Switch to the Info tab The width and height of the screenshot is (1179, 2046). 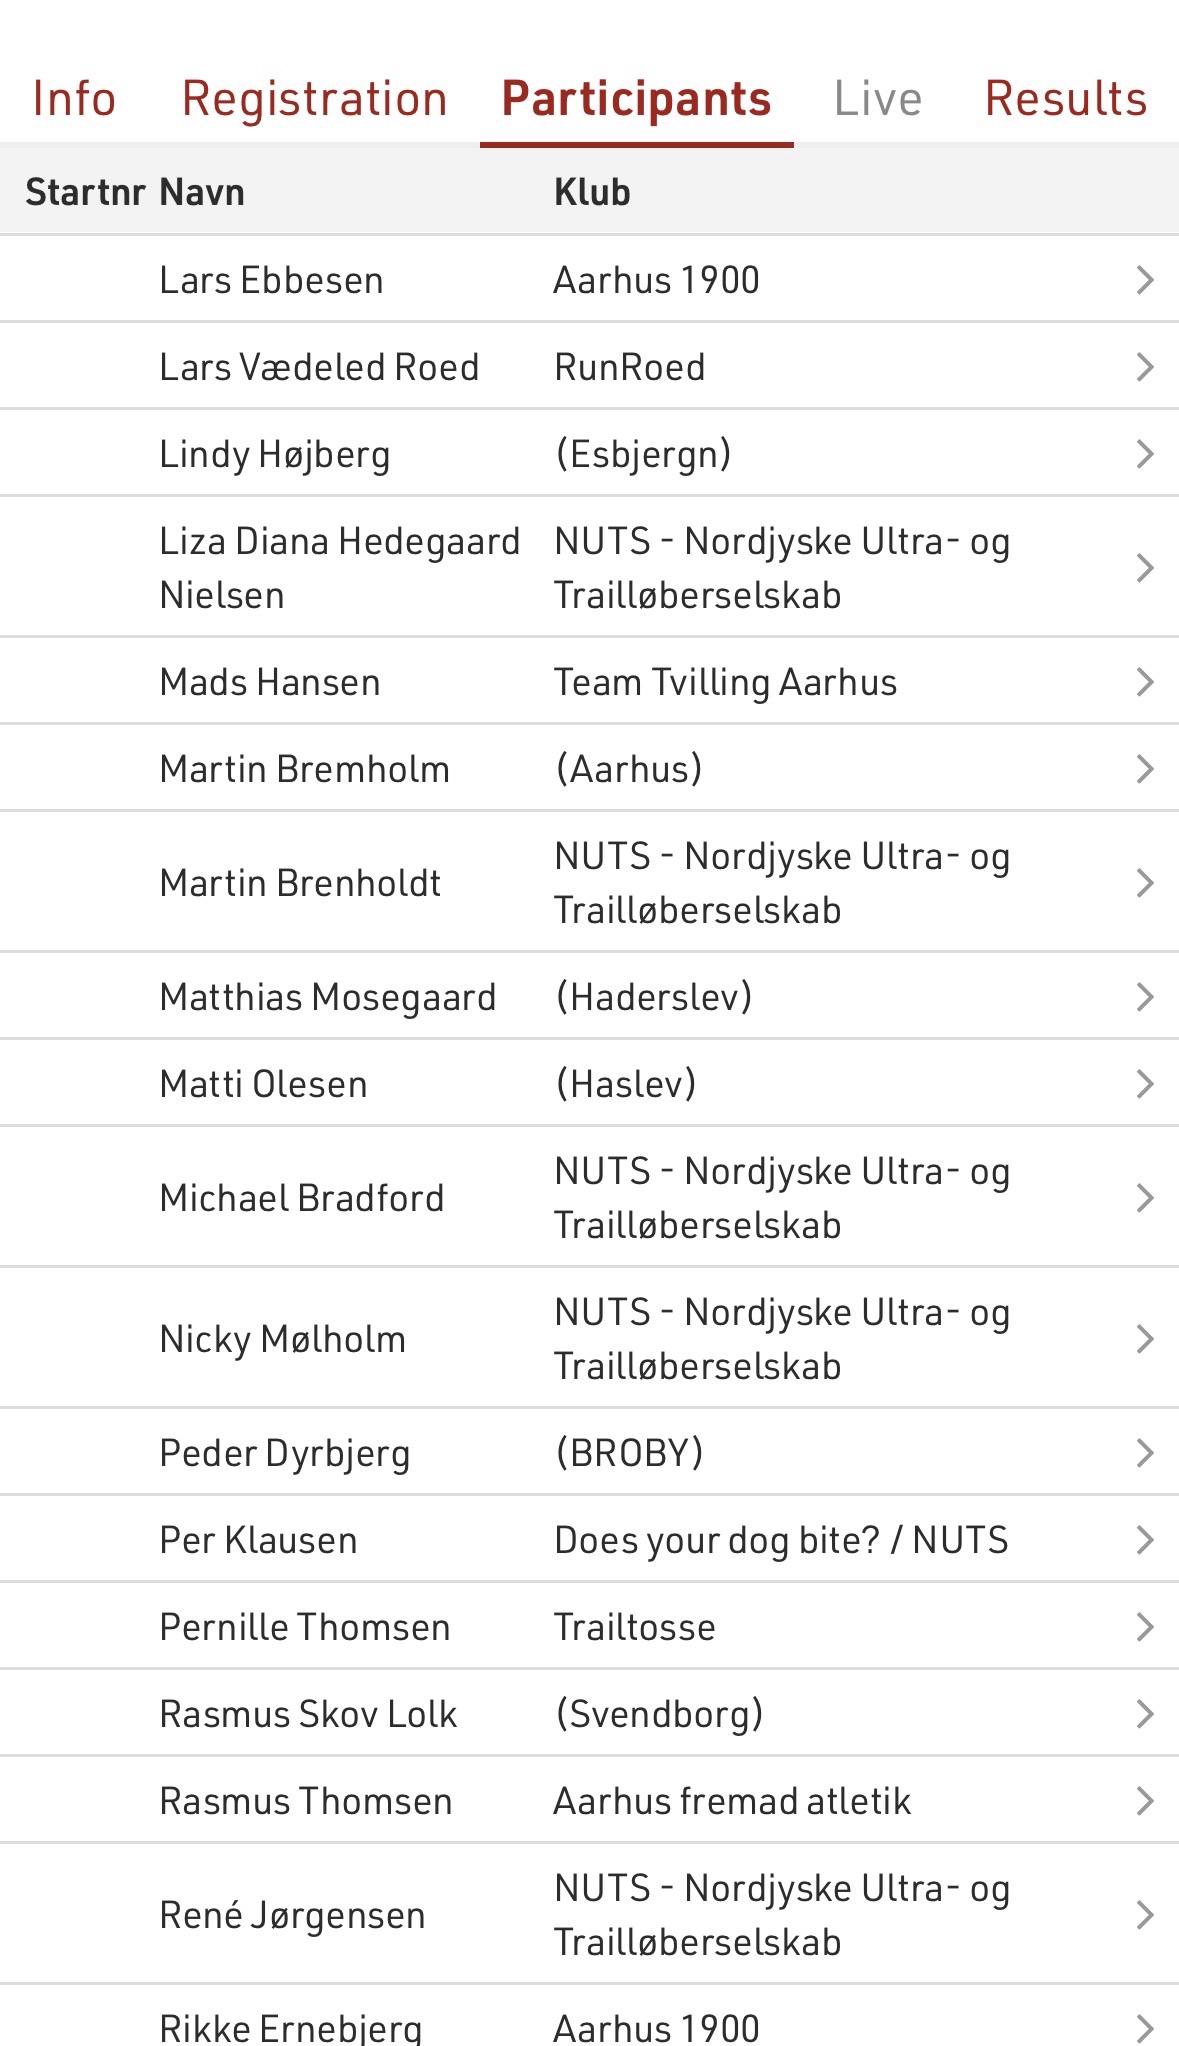click(74, 99)
